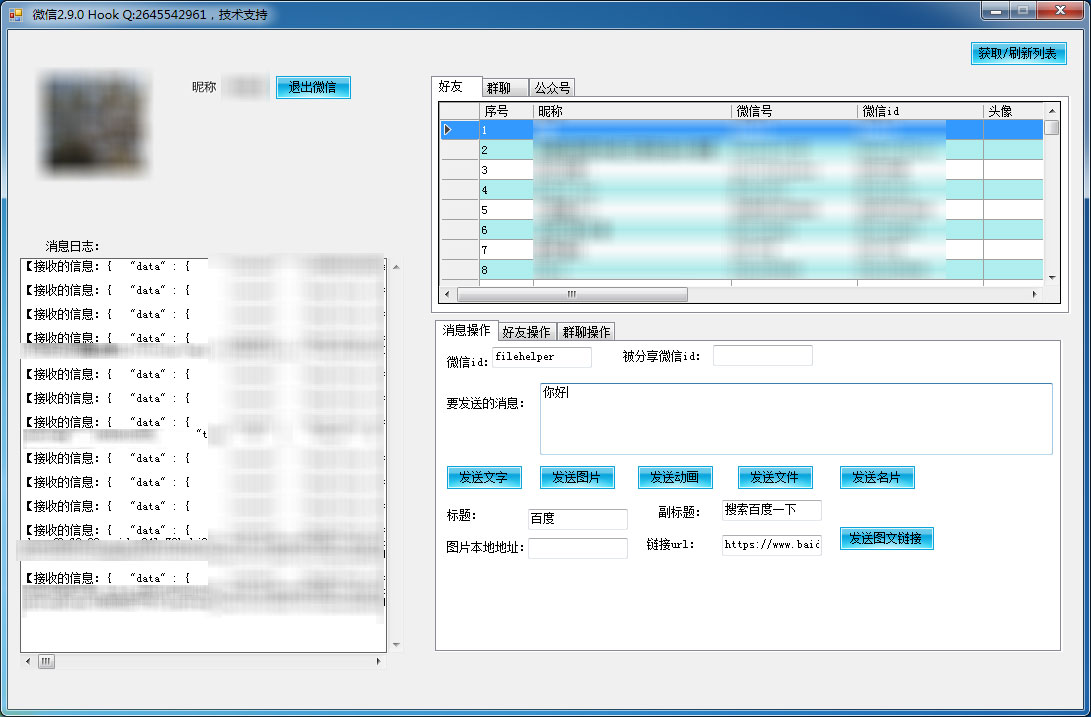
Task: Click the message box containing 你好
Action: pyautogui.click(x=796, y=418)
